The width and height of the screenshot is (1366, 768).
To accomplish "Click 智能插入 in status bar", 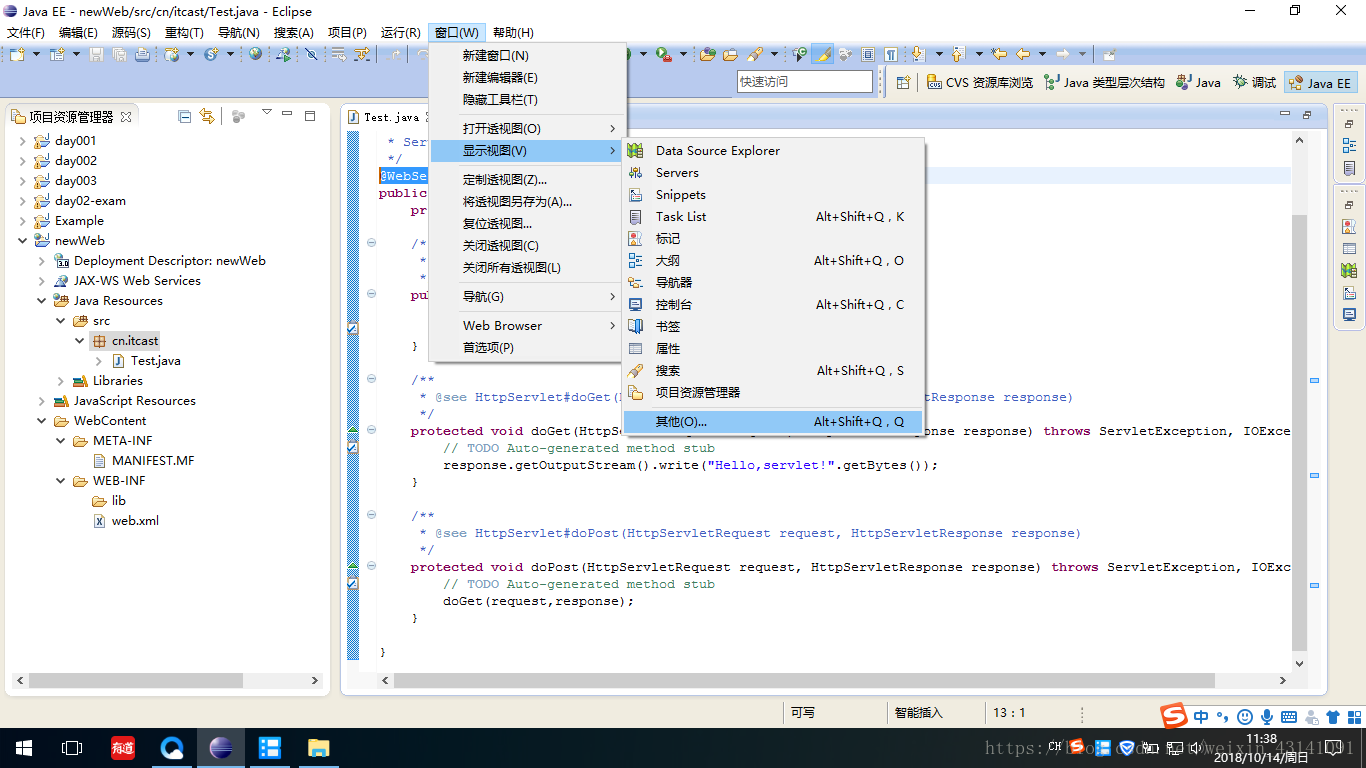I will (919, 713).
